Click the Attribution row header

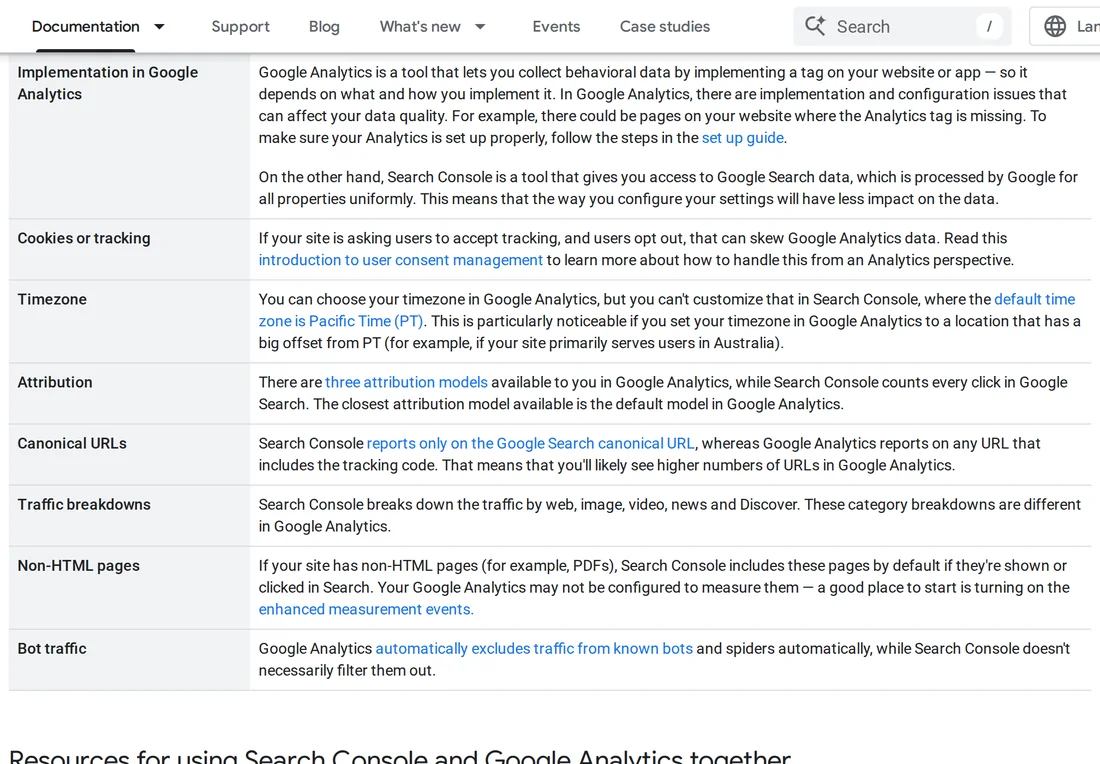128,394
